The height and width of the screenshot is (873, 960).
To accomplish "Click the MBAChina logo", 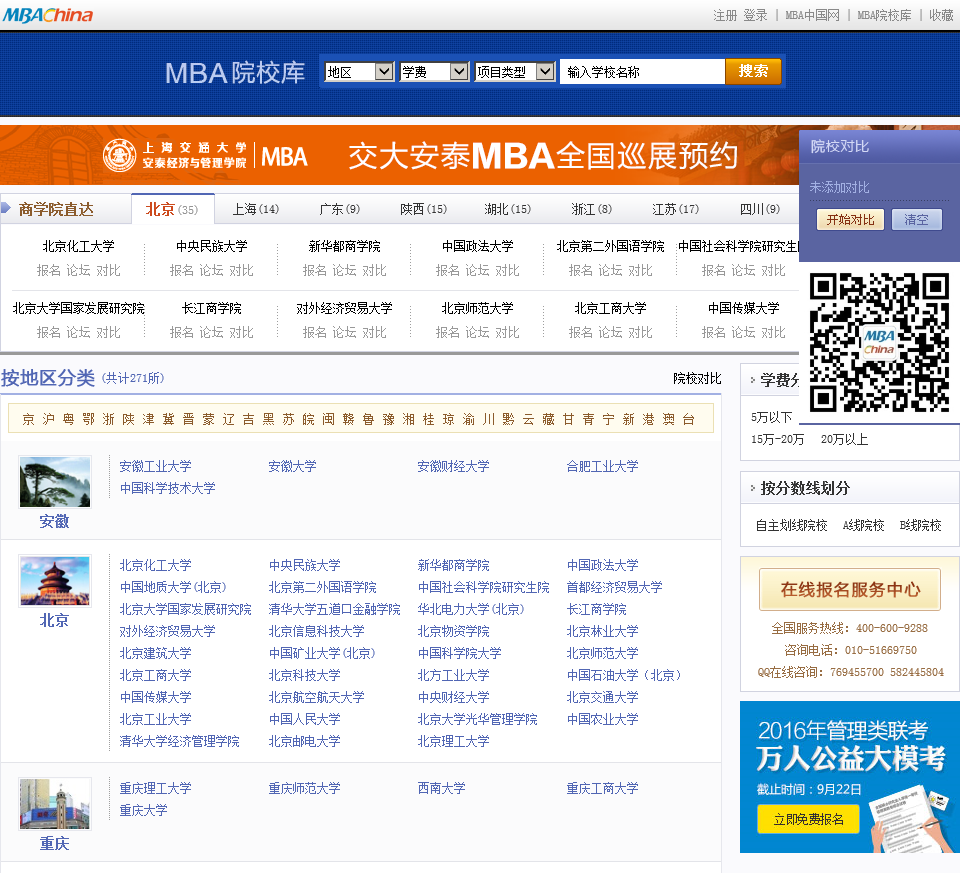I will tap(48, 15).
